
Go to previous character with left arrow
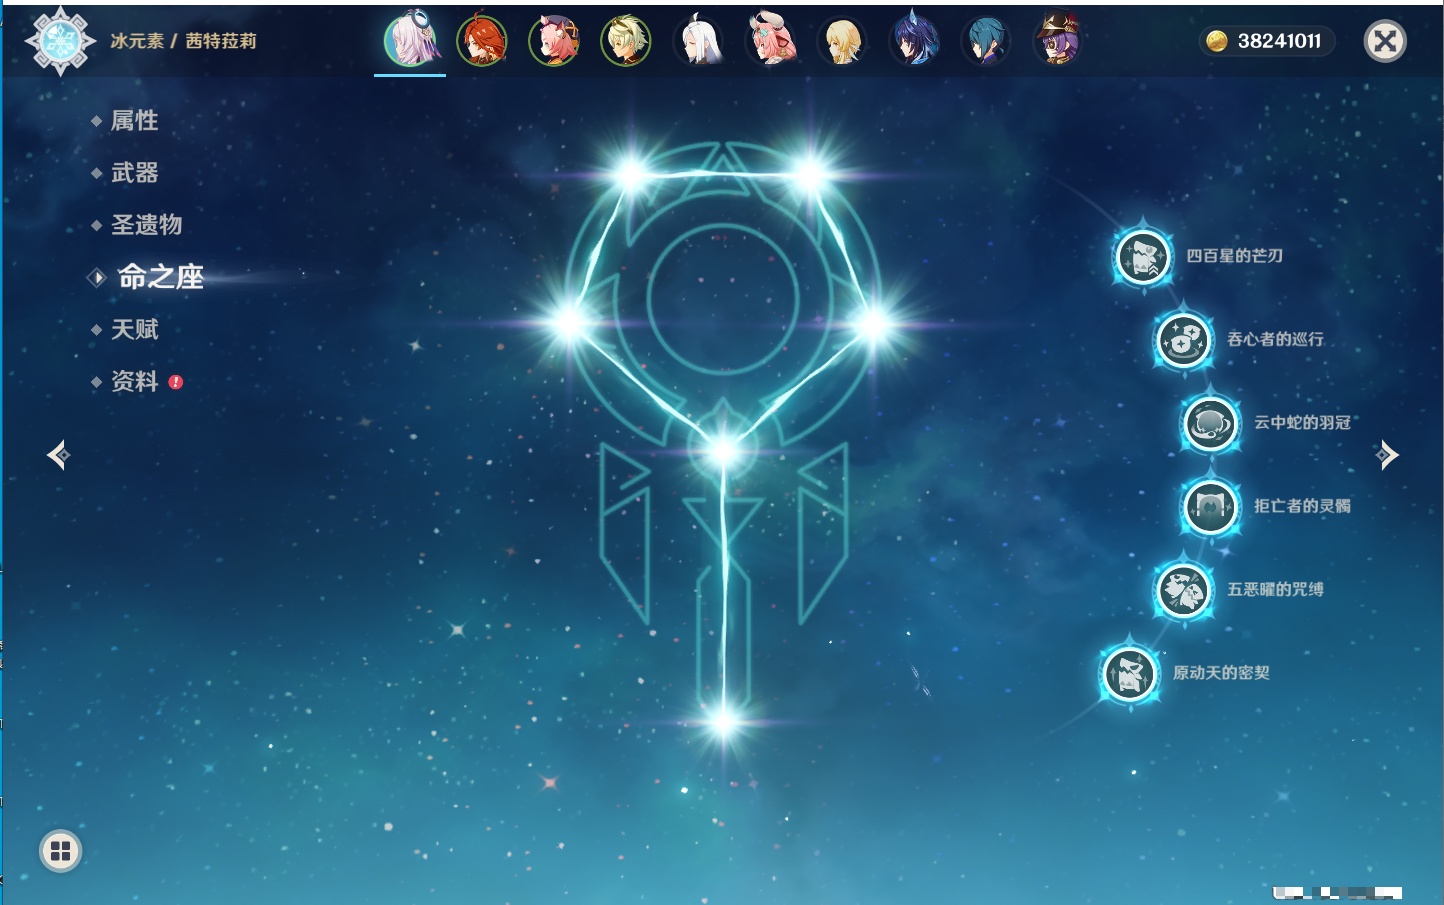58,455
